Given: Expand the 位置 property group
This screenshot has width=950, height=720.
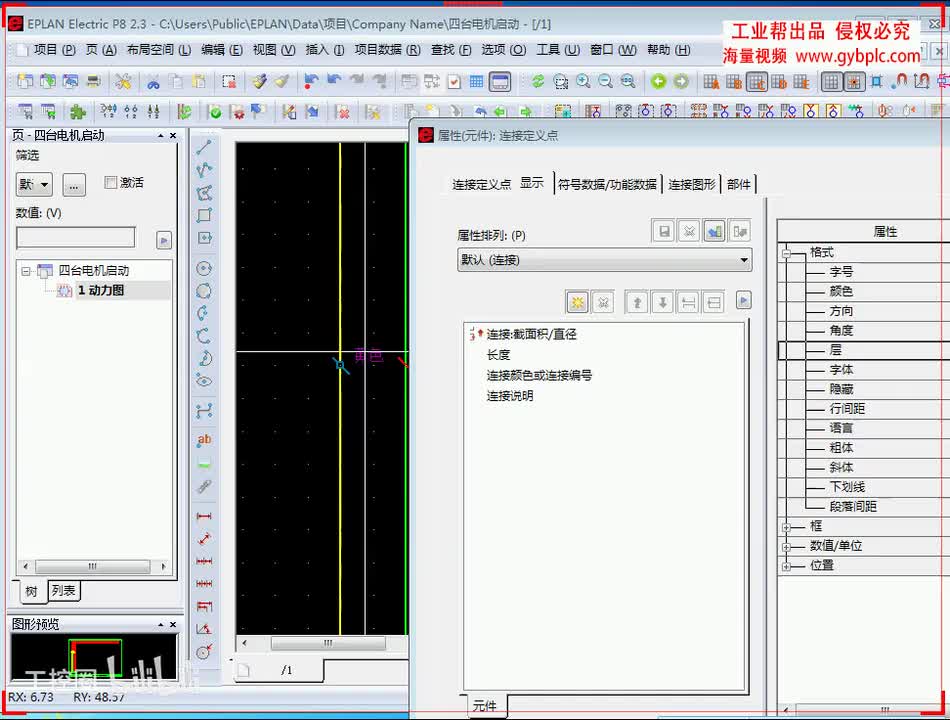Looking at the screenshot, I should tap(786, 567).
